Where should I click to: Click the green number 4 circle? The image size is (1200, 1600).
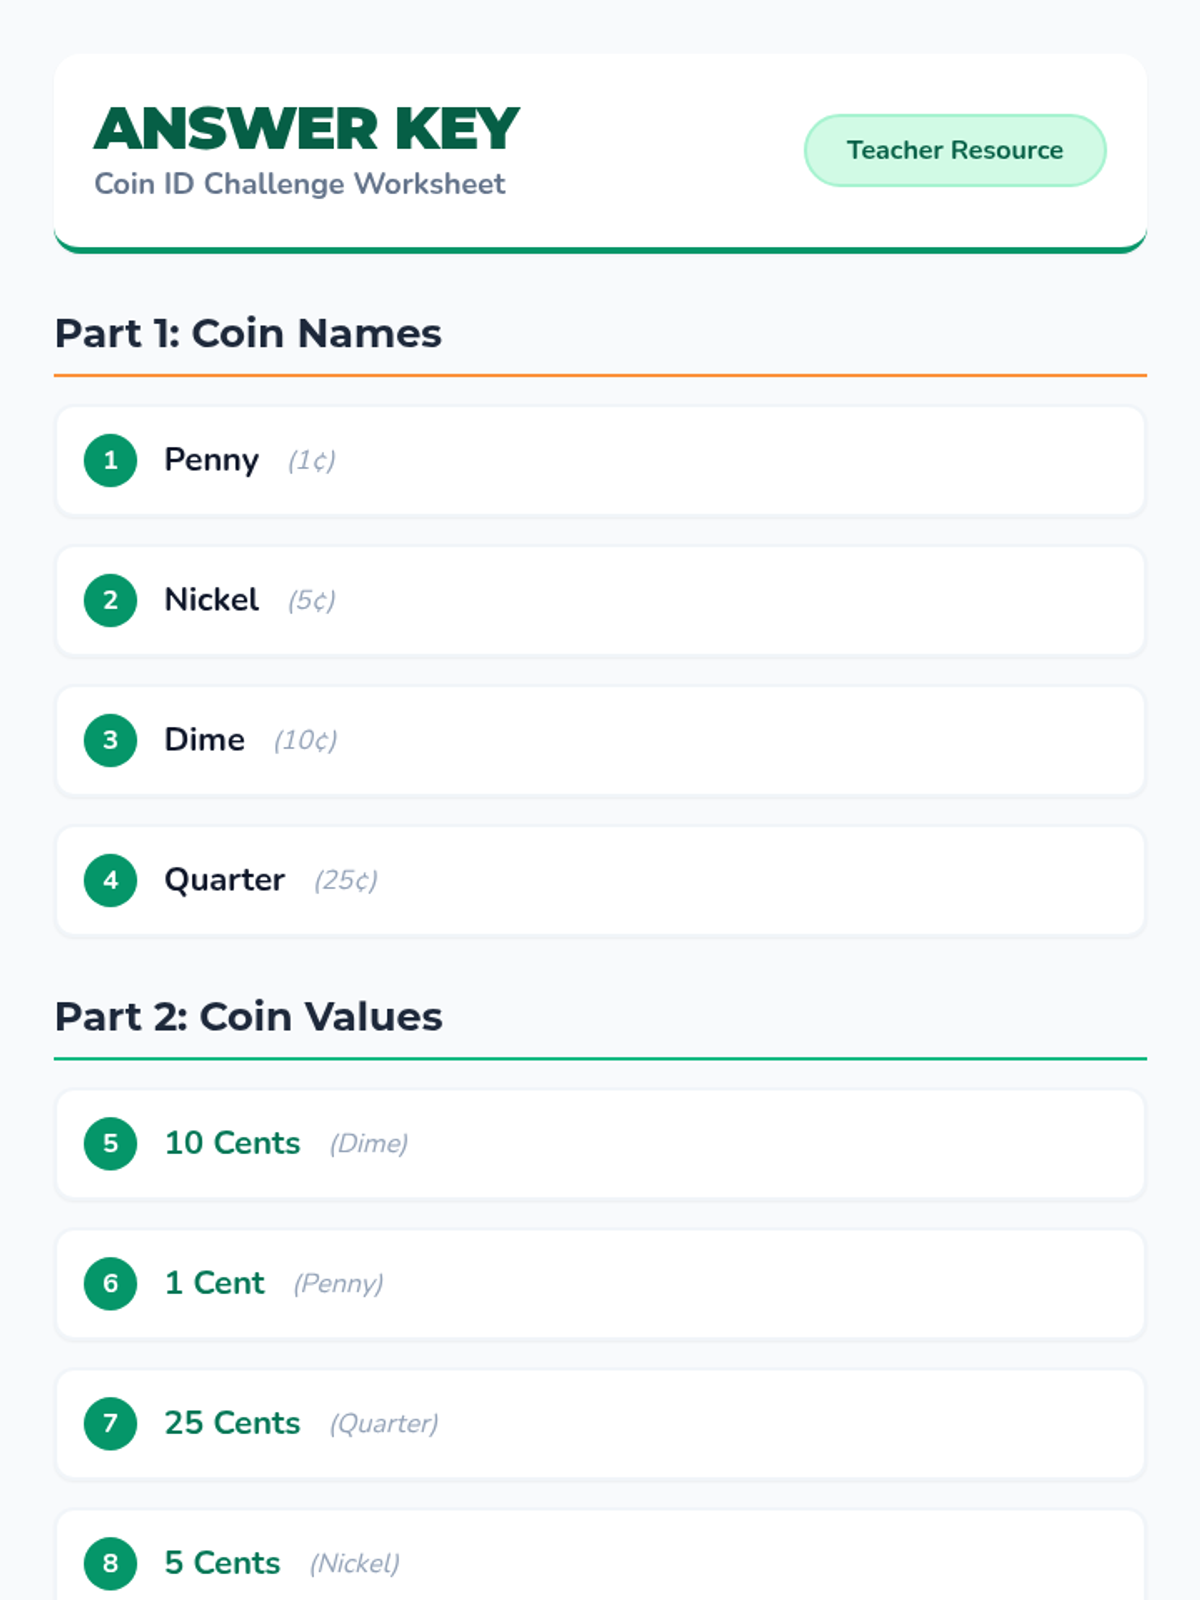(110, 880)
